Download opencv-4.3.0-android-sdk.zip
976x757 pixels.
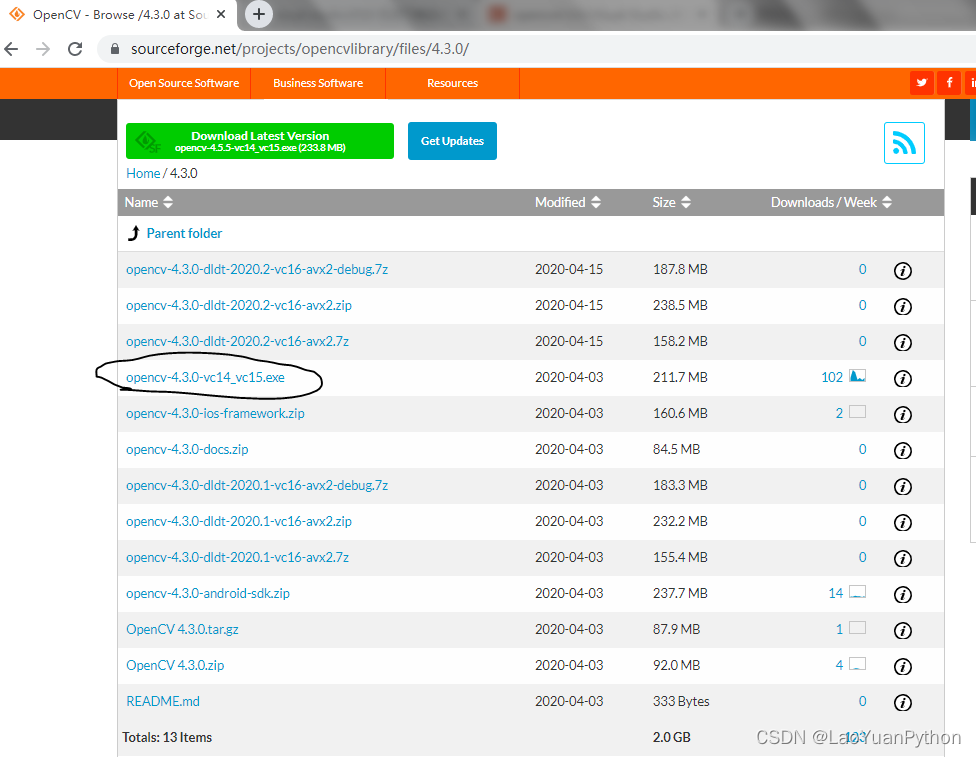tap(208, 593)
